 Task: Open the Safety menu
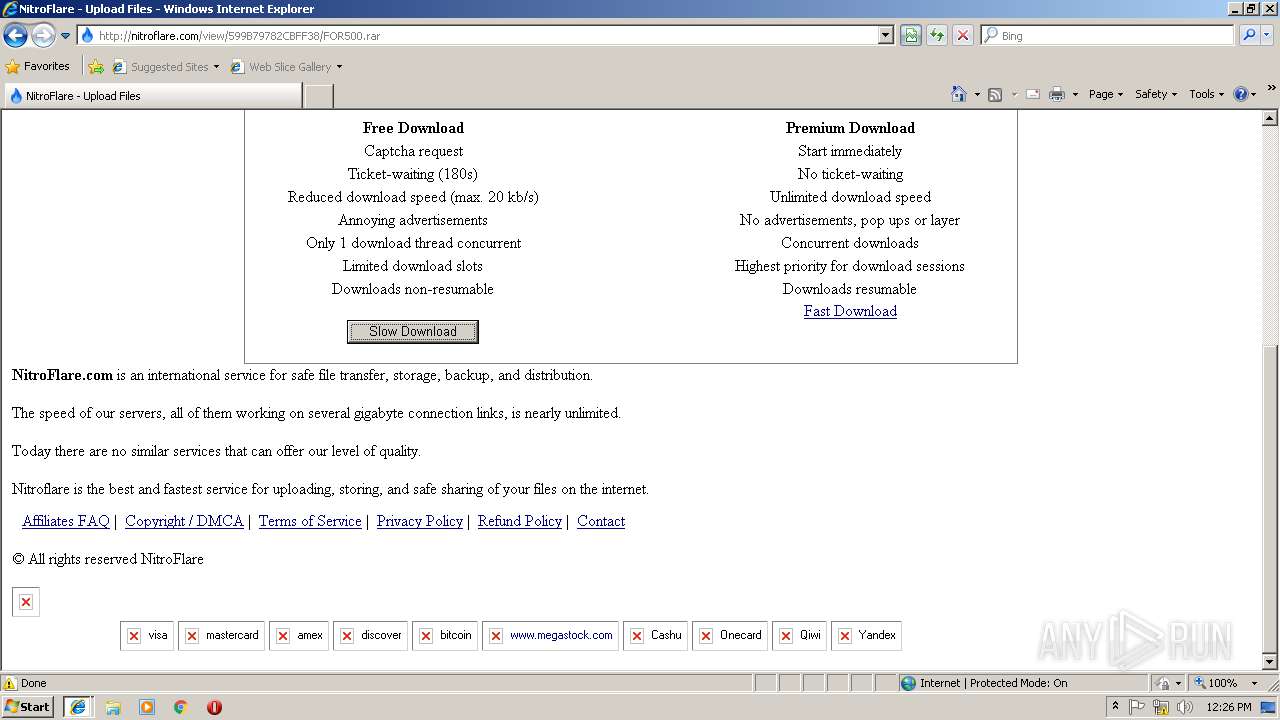(x=1155, y=94)
